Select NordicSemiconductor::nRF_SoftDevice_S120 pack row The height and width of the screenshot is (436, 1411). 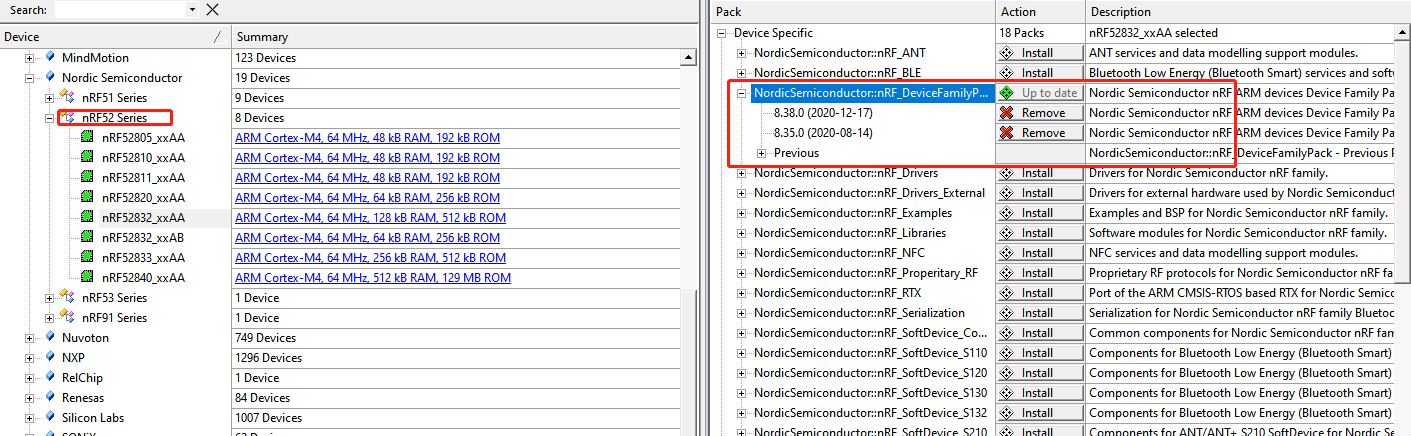tap(870, 373)
